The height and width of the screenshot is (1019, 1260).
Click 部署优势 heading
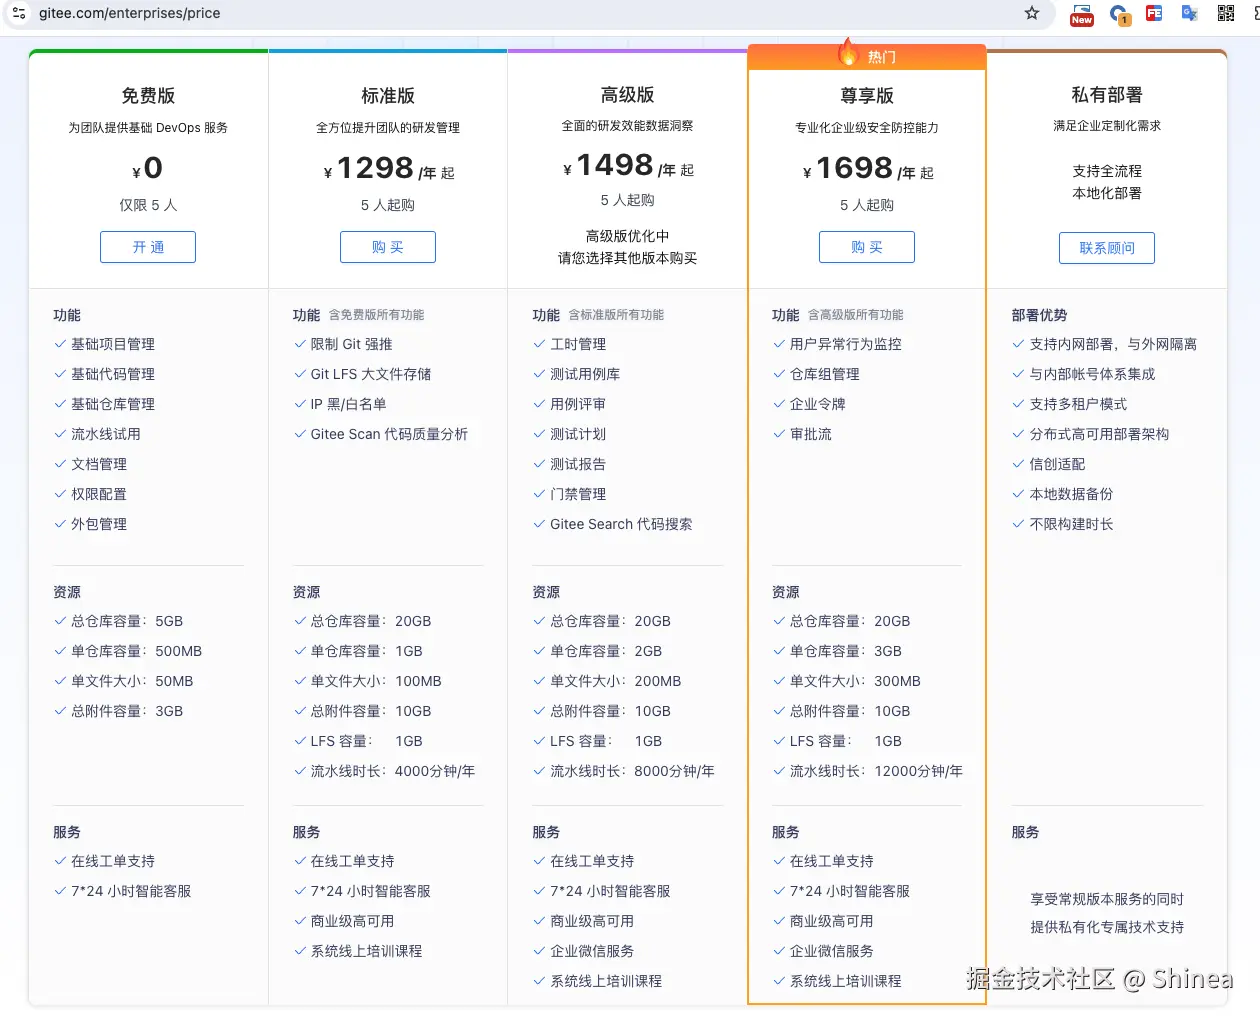(x=1039, y=315)
